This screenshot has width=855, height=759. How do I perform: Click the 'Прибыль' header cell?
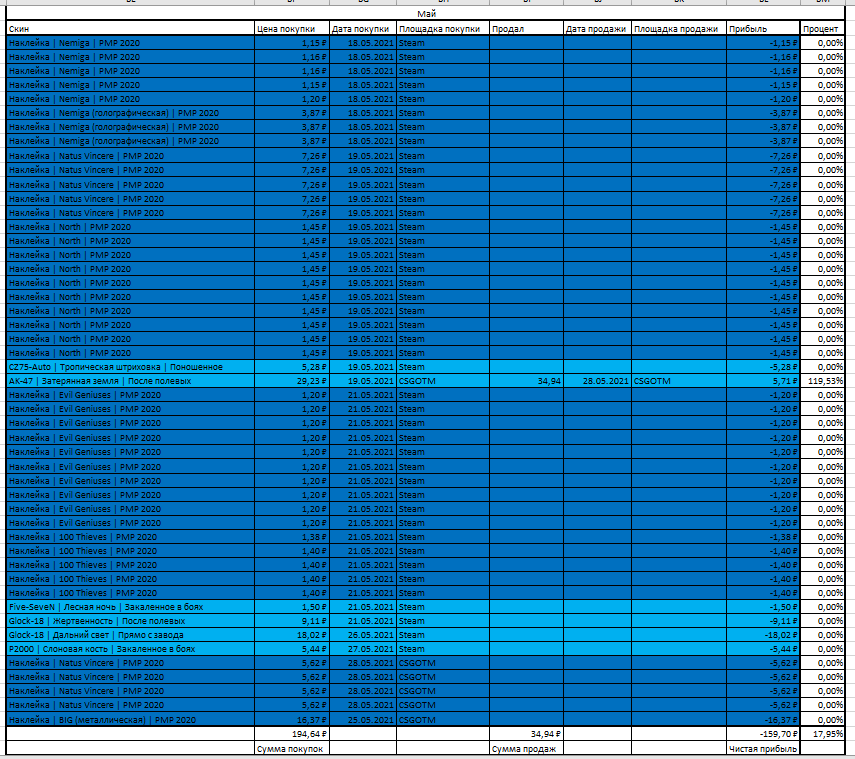[763, 28]
